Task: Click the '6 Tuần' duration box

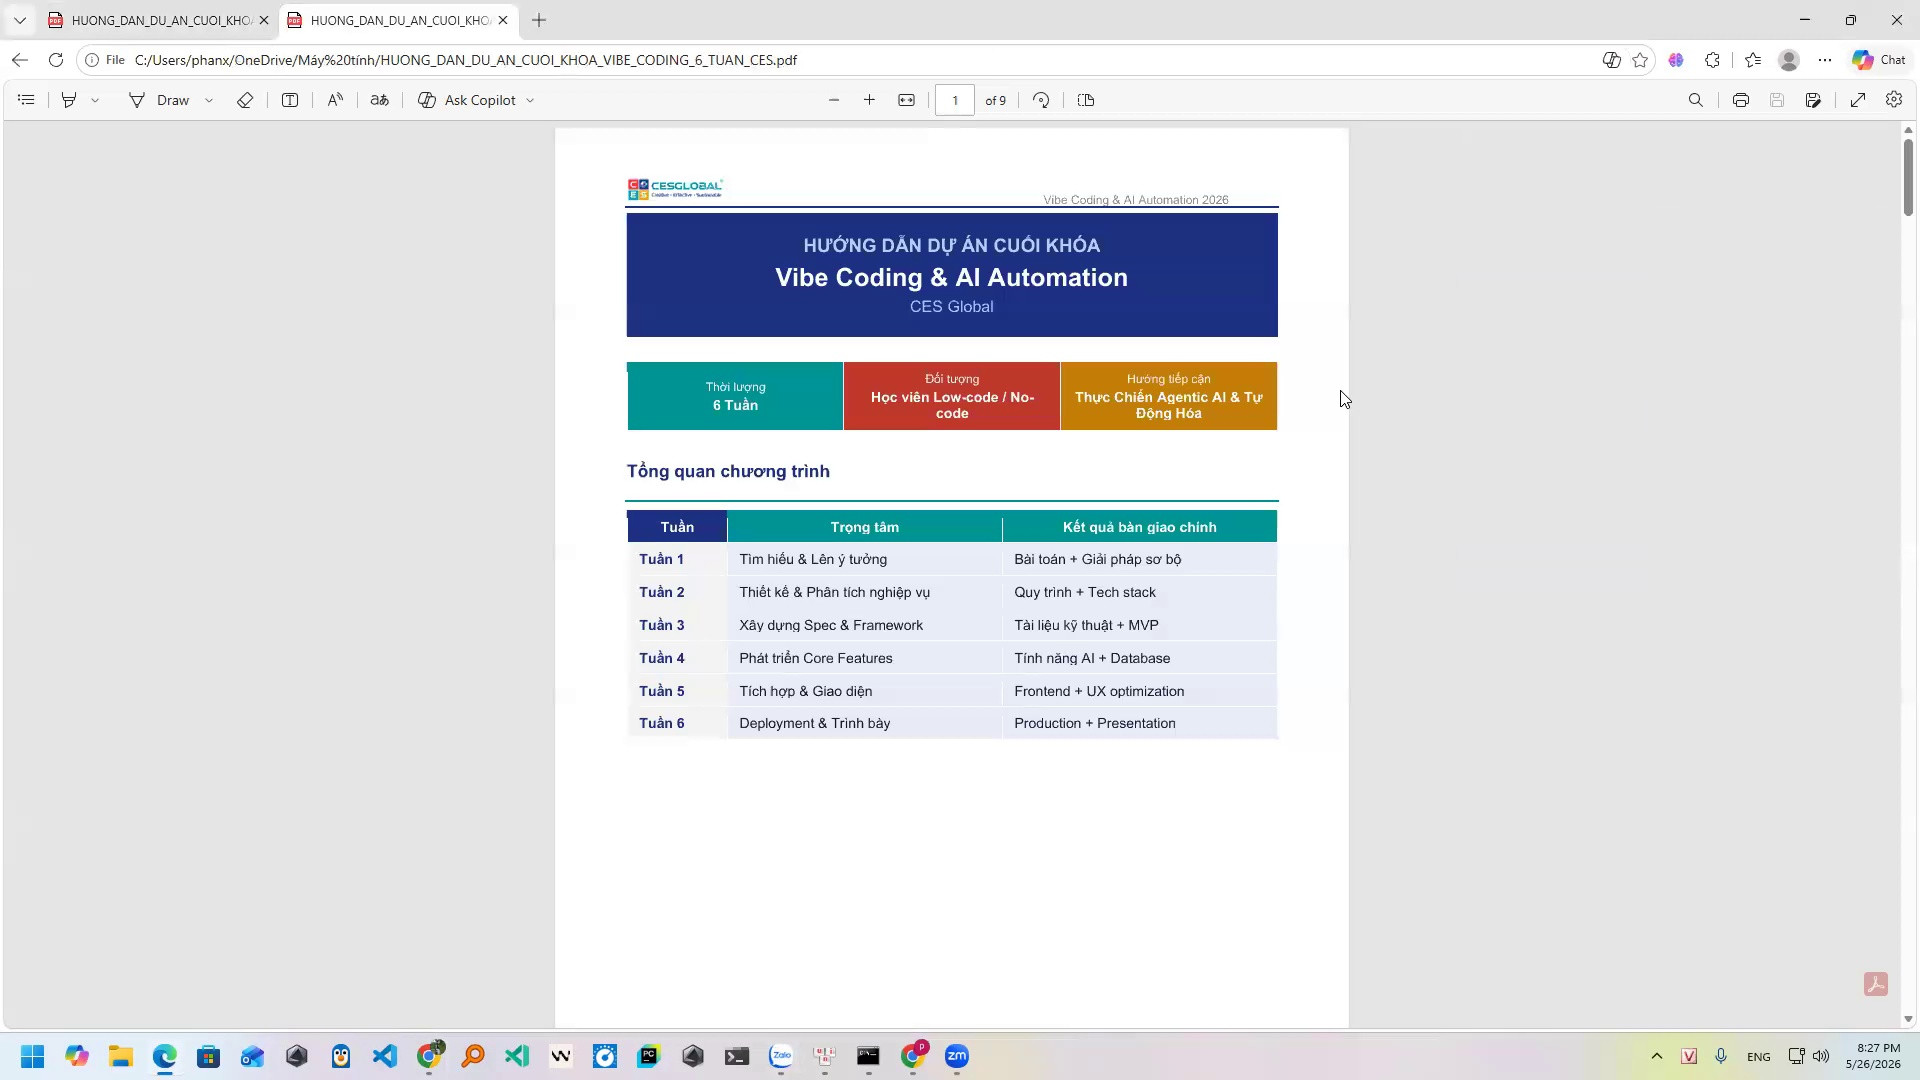Action: tap(735, 396)
